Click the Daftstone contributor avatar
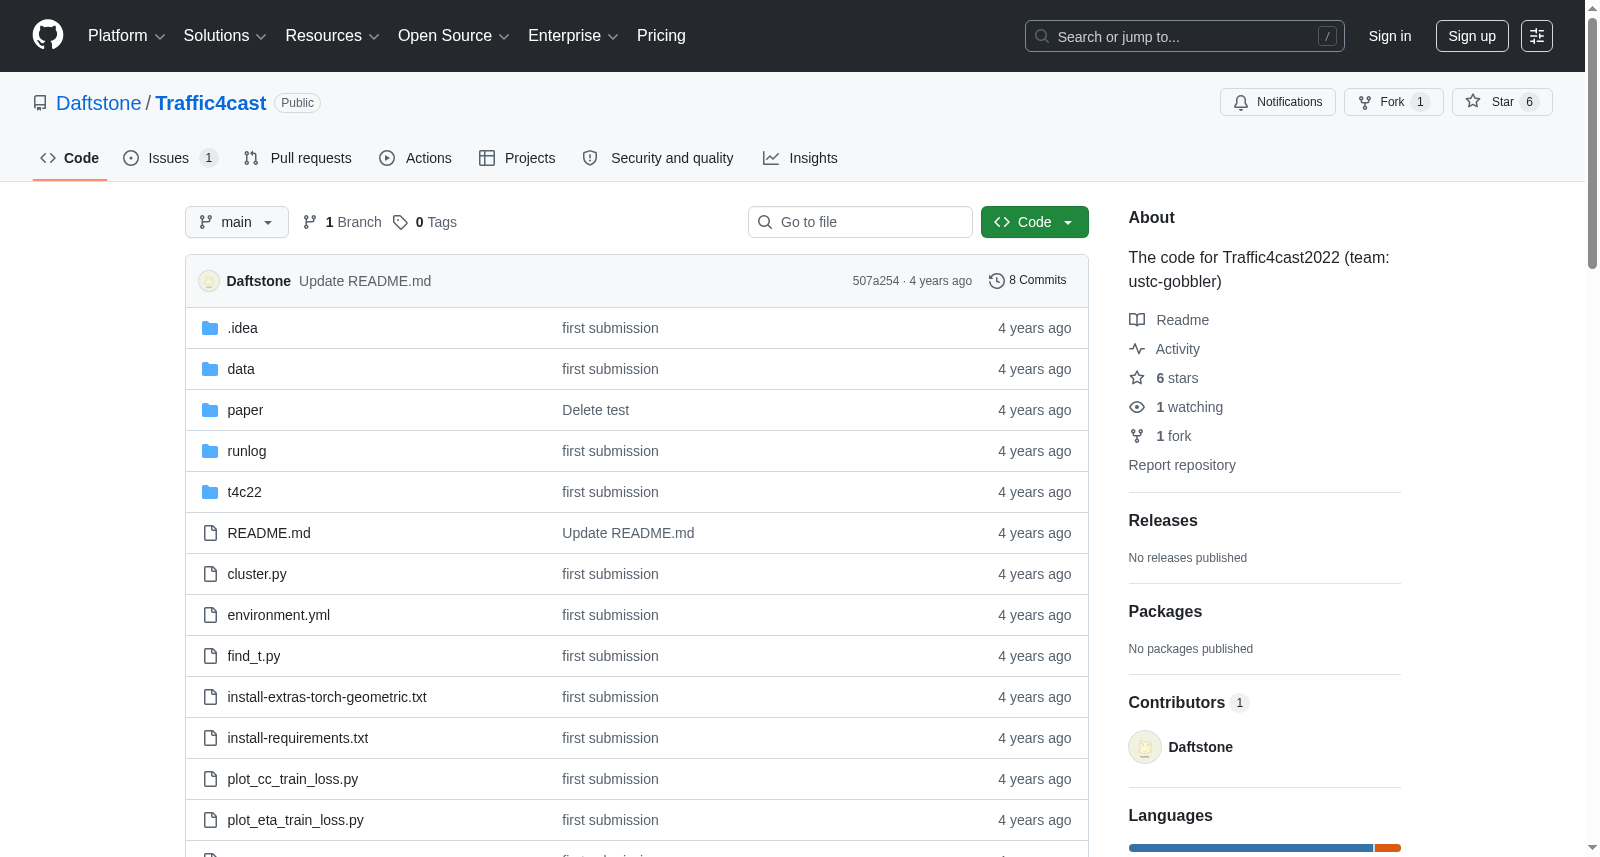This screenshot has height=857, width=1600. tap(1145, 747)
